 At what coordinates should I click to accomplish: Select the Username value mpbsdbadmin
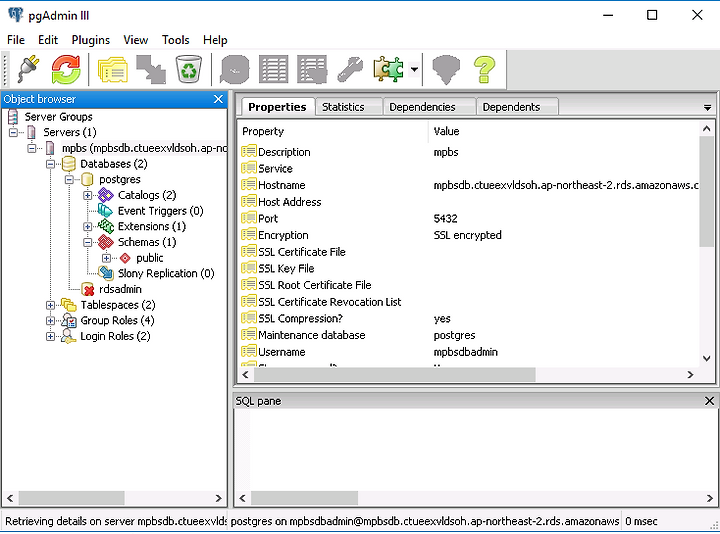click(x=466, y=352)
